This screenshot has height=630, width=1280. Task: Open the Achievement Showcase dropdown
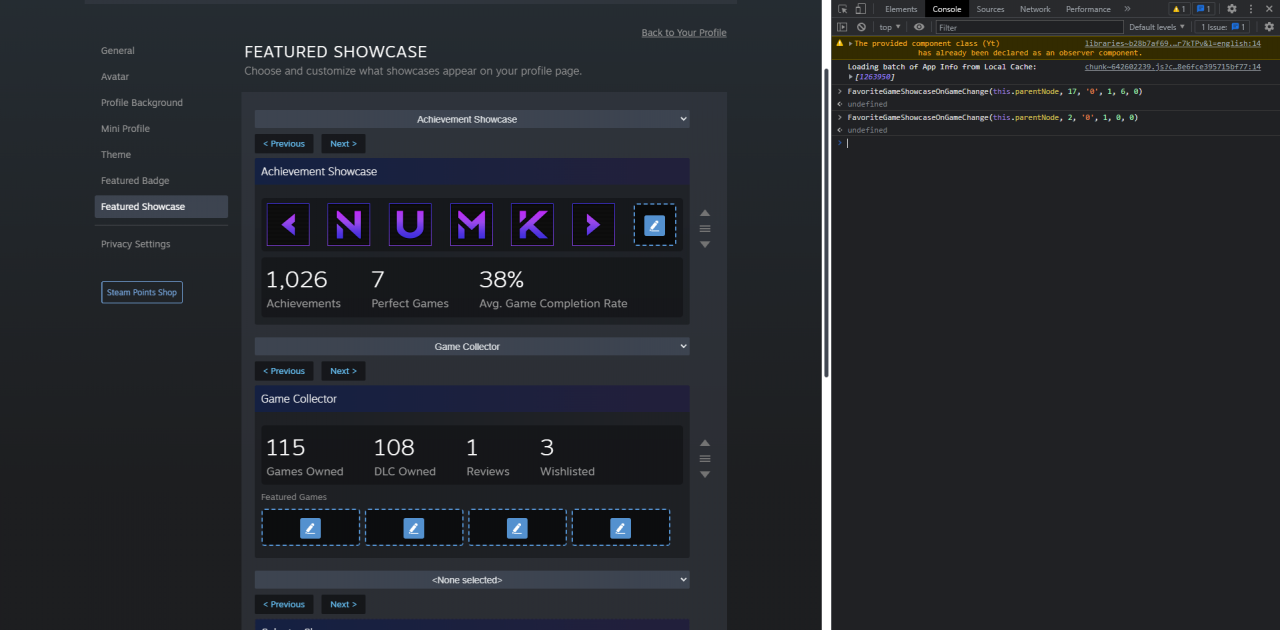click(x=472, y=119)
